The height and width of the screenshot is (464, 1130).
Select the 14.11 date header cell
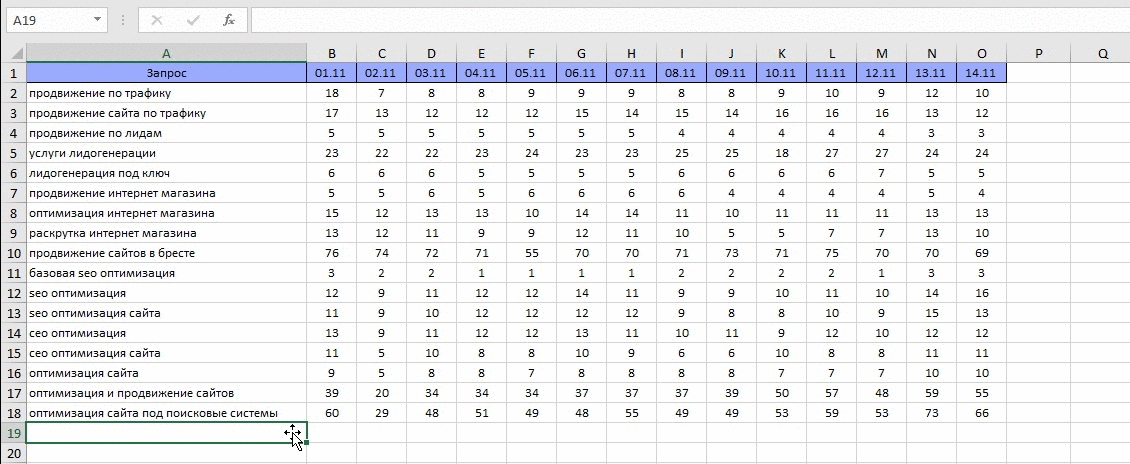click(982, 73)
